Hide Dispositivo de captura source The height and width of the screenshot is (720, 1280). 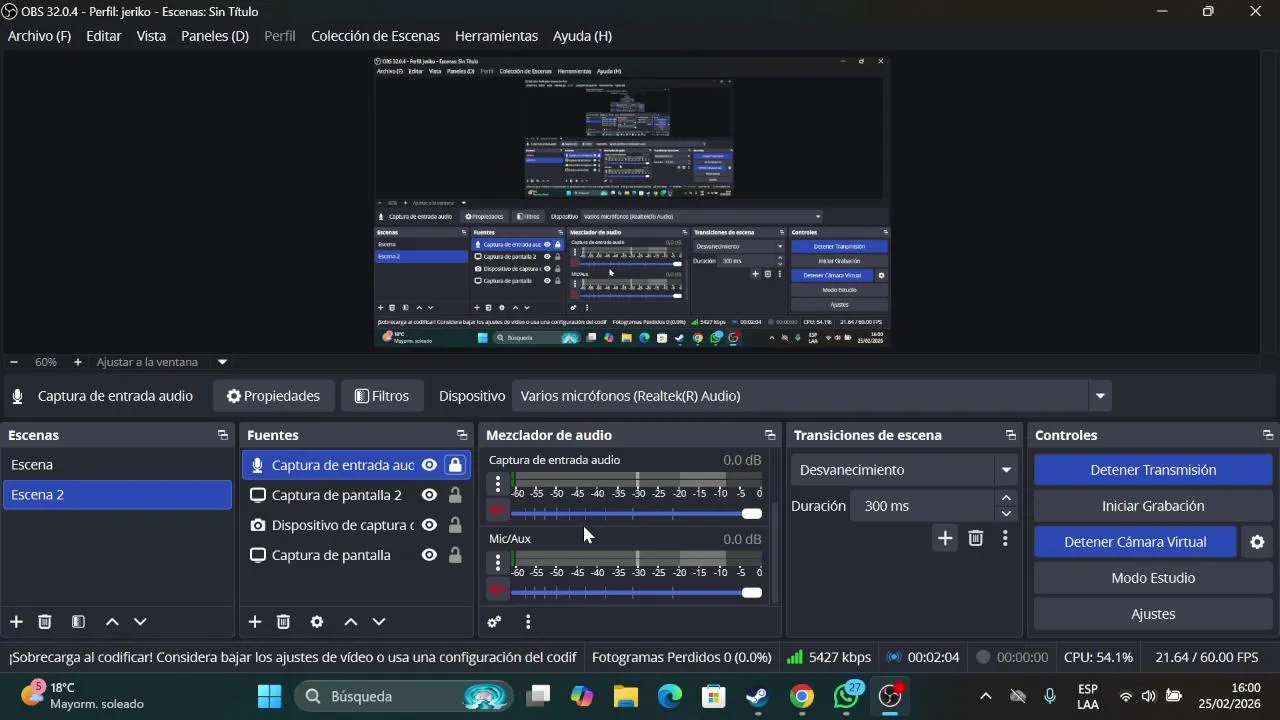tap(429, 525)
